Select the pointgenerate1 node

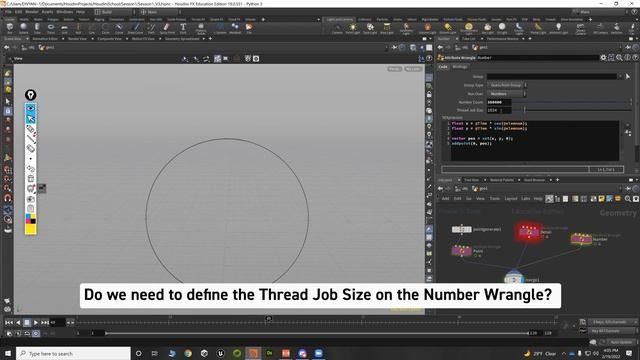pyautogui.click(x=462, y=229)
